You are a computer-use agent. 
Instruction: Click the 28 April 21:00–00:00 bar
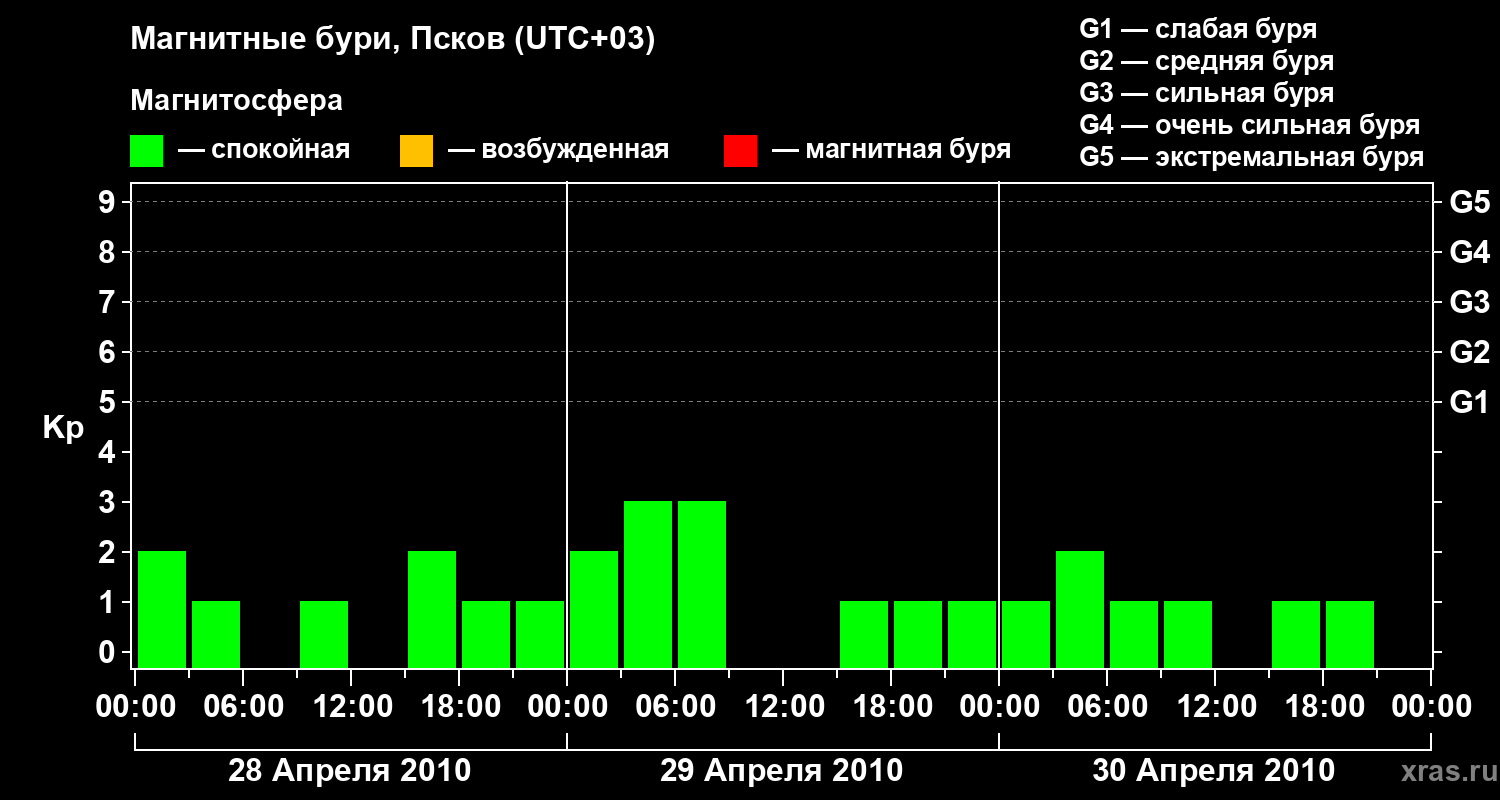pyautogui.click(x=540, y=634)
